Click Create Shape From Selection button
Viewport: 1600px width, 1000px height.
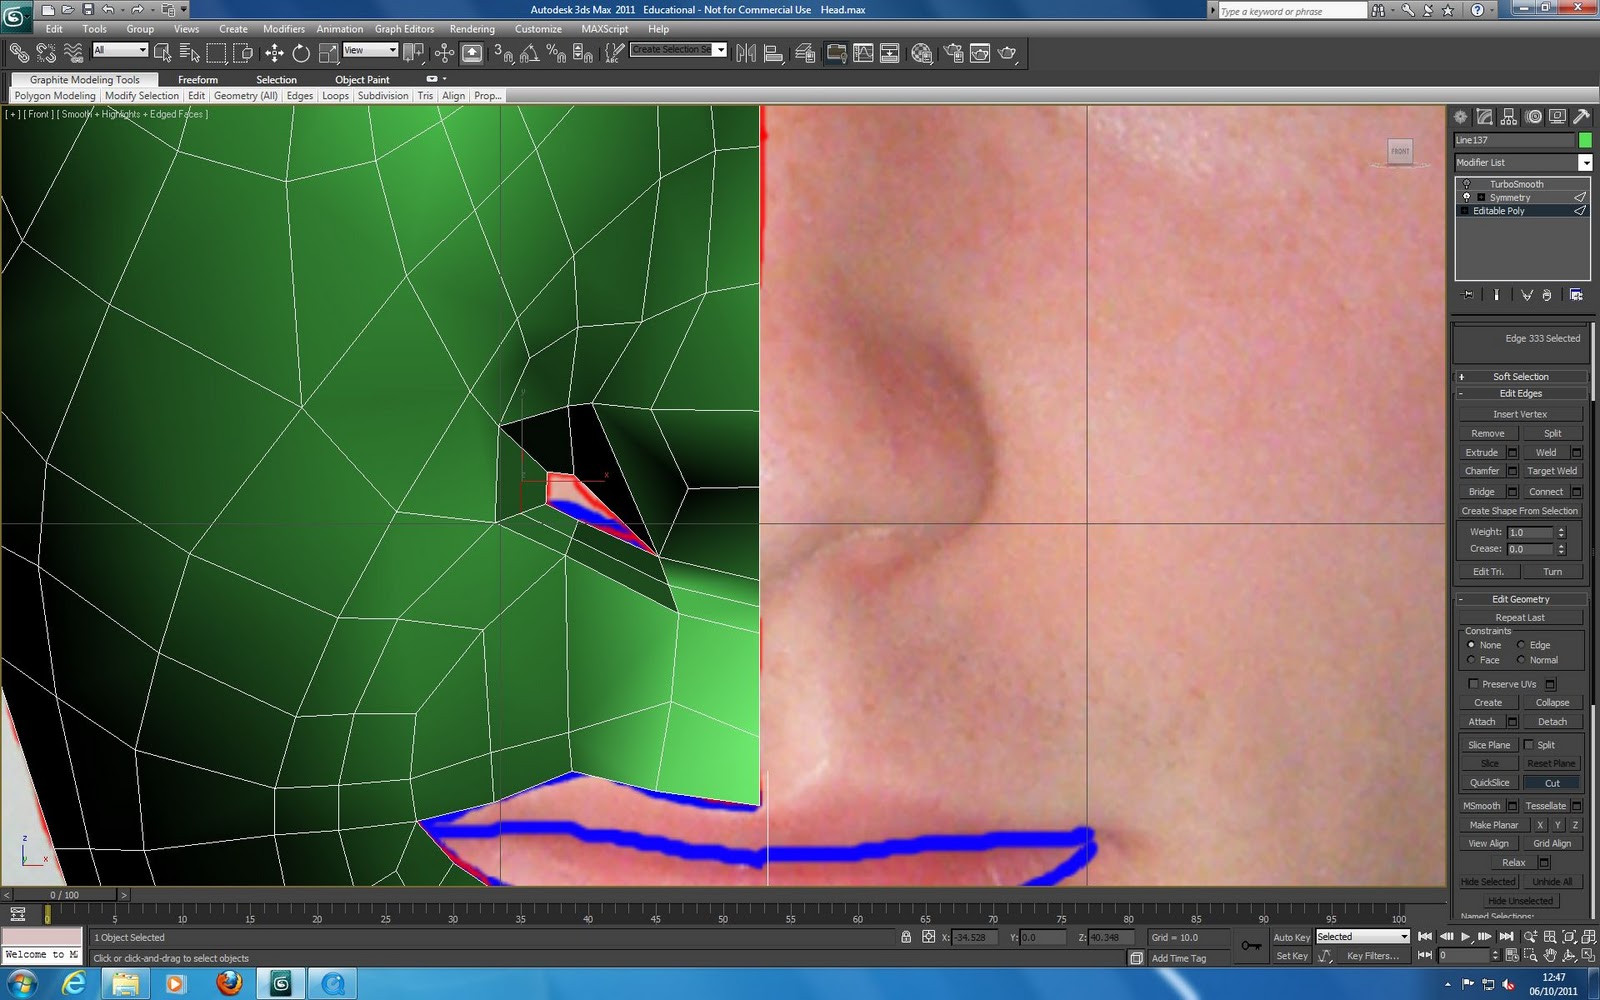click(1520, 511)
